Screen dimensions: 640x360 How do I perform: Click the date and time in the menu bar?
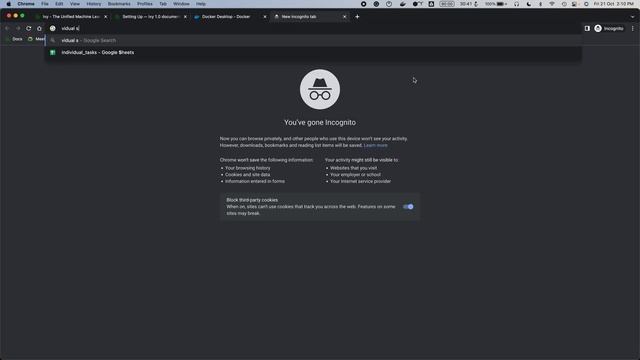[x=613, y=4]
